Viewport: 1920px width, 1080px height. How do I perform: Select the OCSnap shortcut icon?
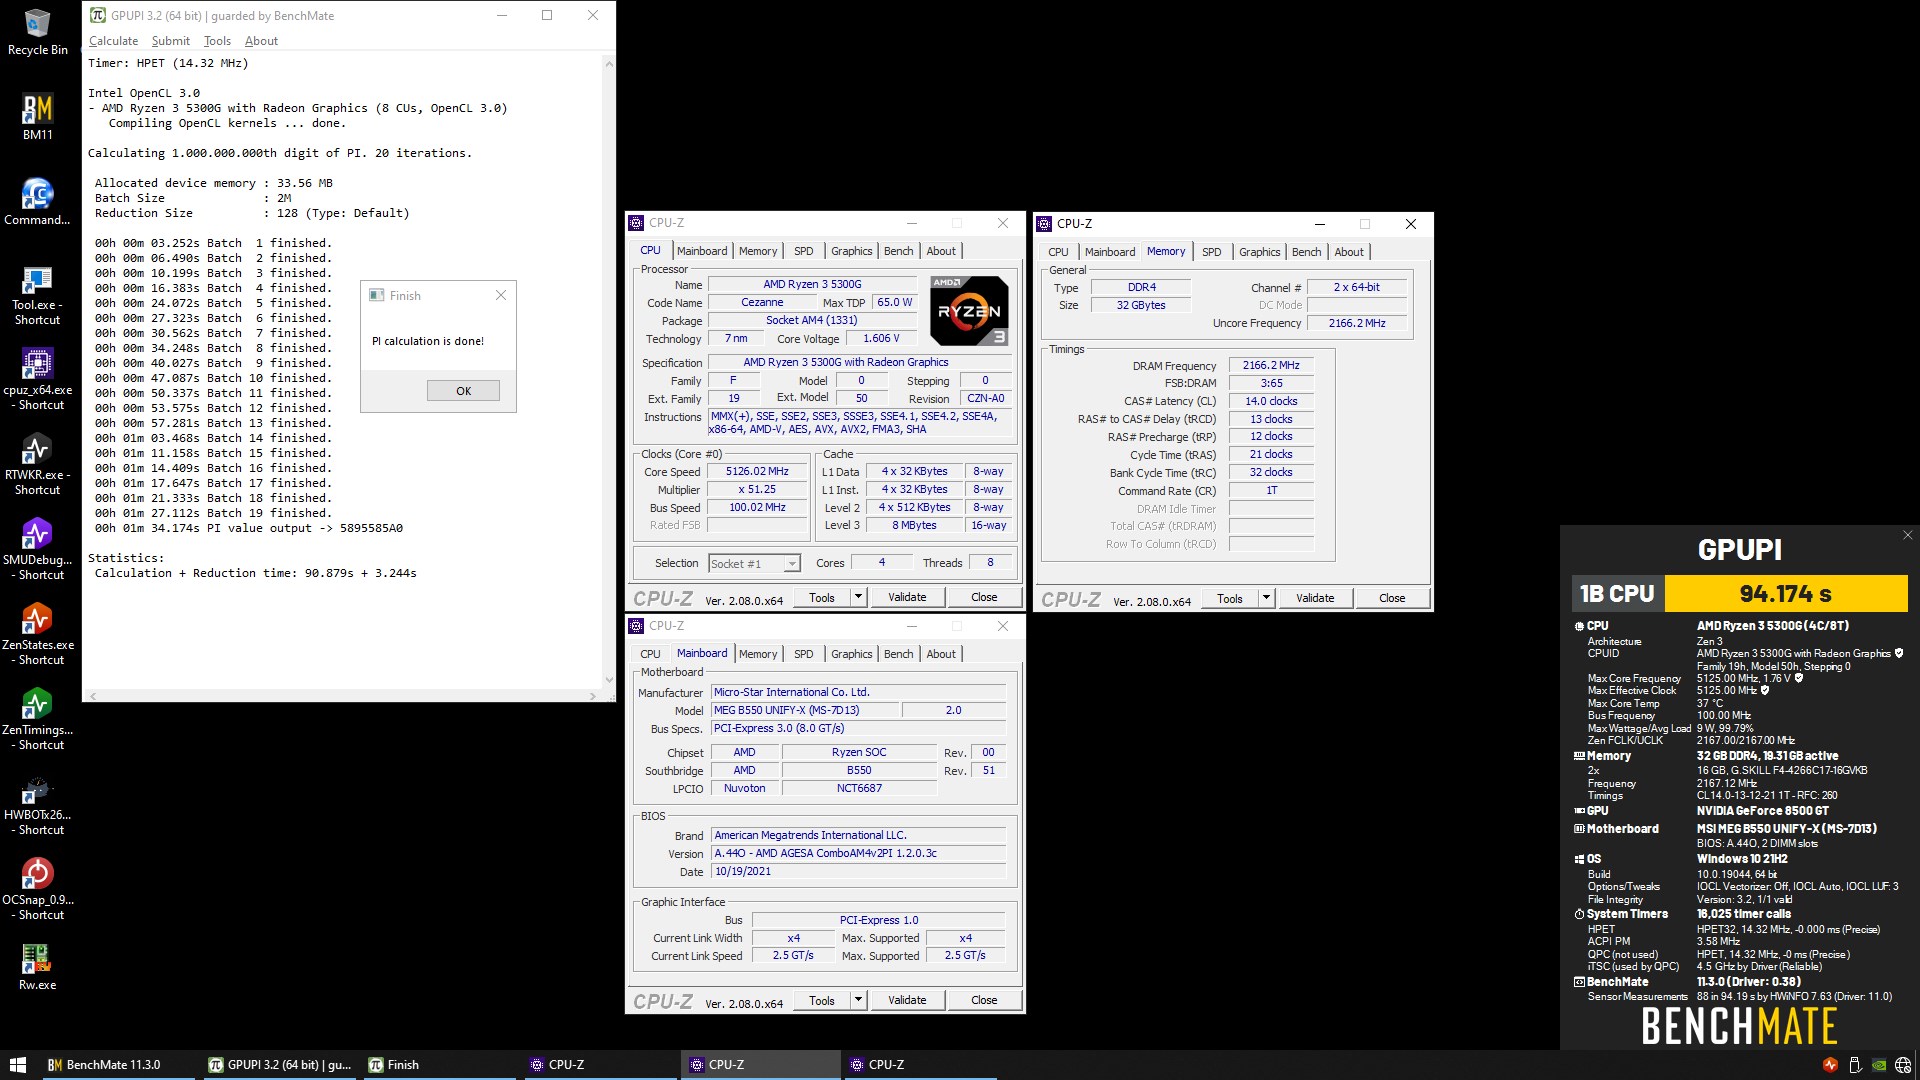tap(37, 890)
